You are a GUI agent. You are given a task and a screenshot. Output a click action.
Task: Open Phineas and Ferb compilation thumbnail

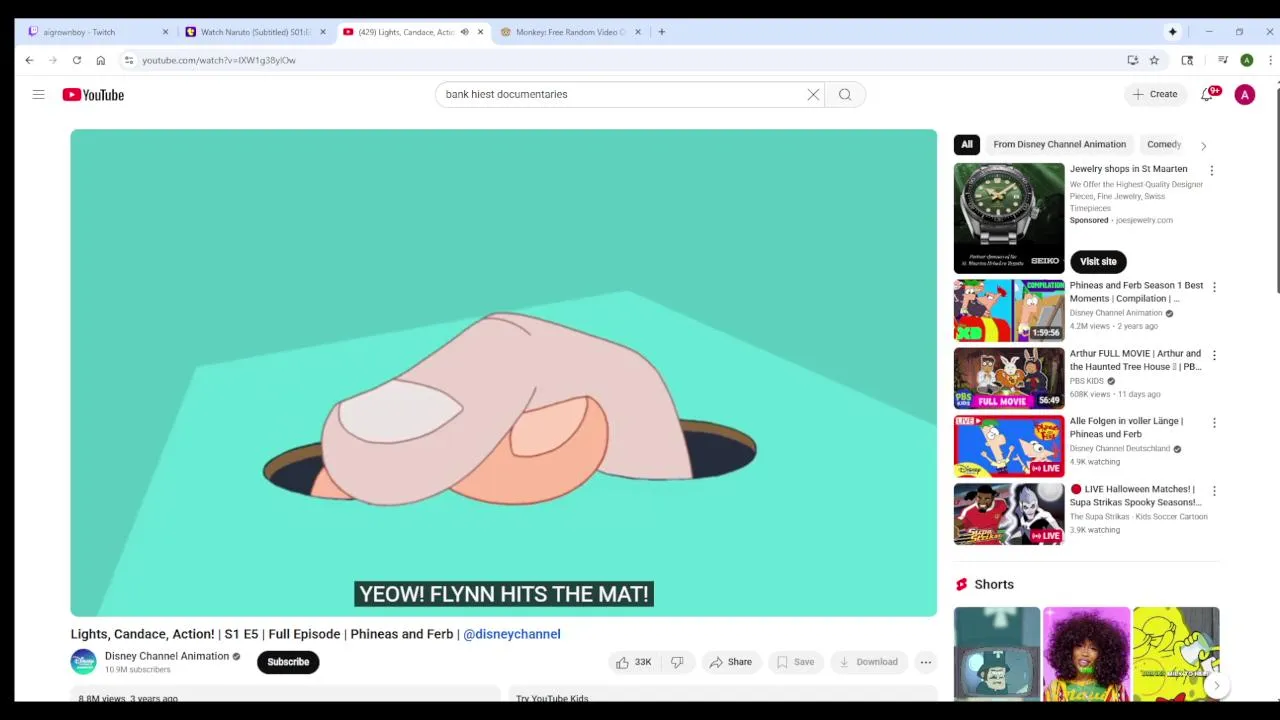tap(1009, 310)
